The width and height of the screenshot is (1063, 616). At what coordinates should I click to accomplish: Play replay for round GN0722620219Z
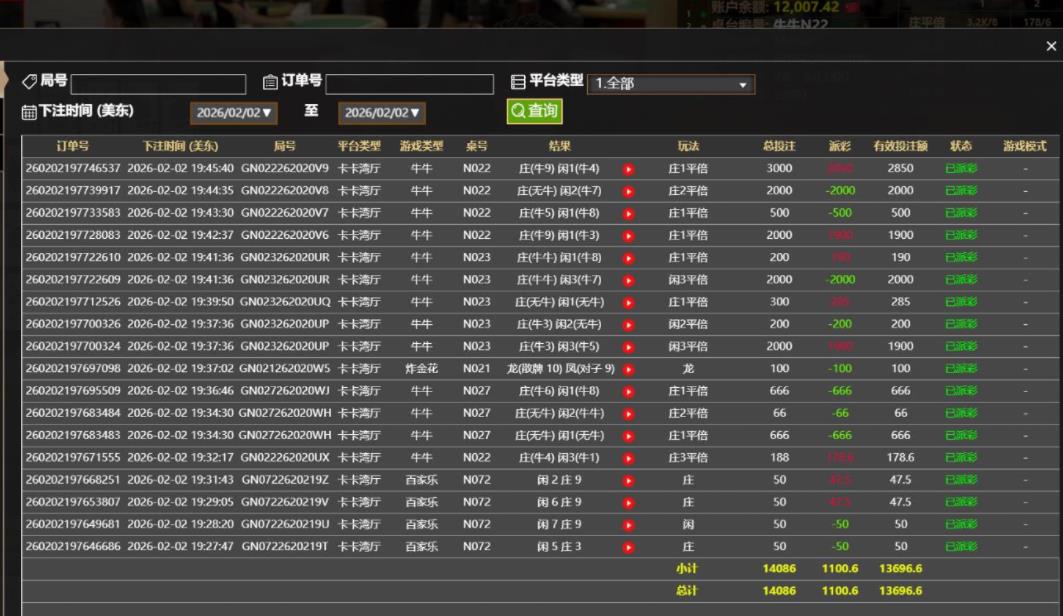click(628, 480)
